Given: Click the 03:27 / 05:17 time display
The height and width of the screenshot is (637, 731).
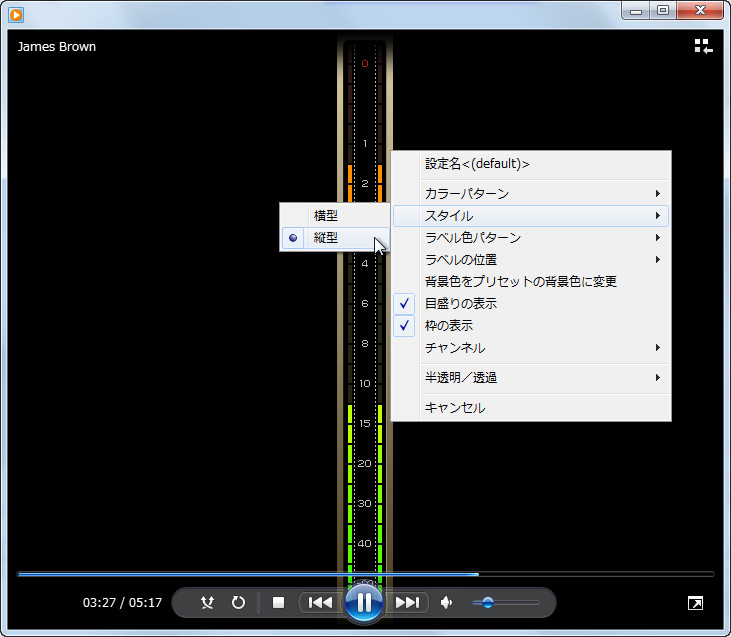Looking at the screenshot, I should click(122, 602).
